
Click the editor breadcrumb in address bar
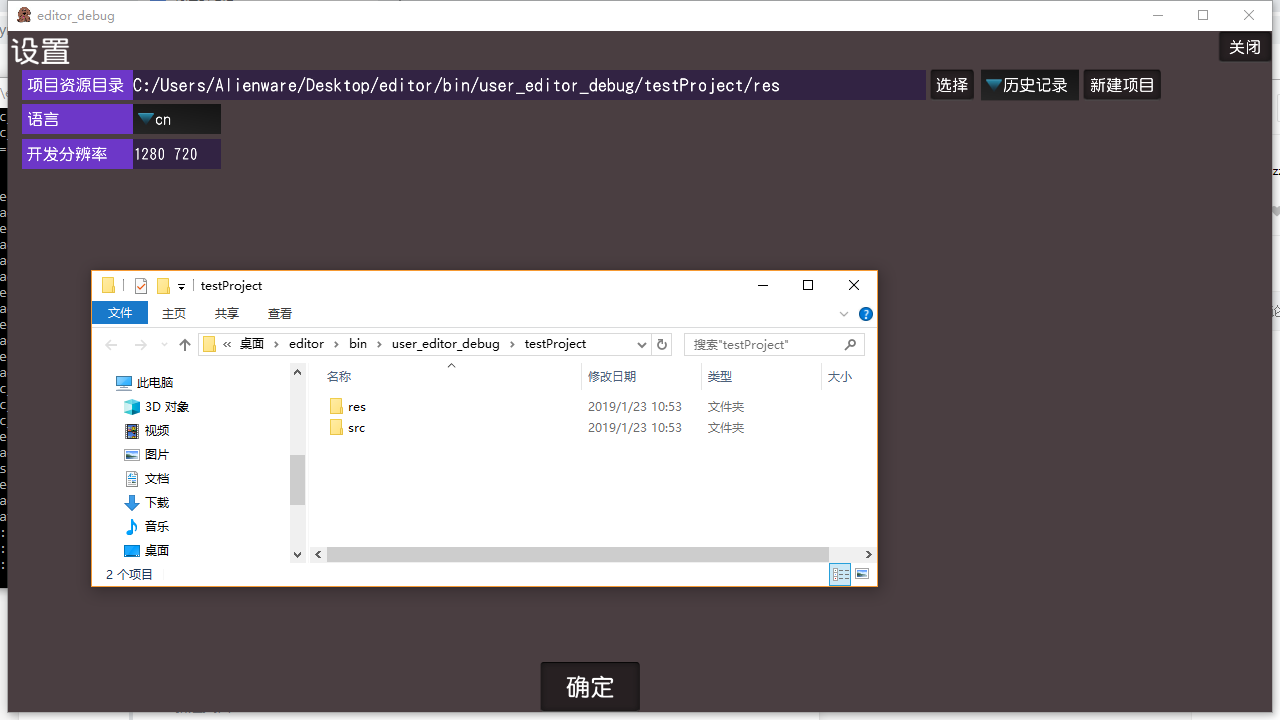click(x=306, y=343)
